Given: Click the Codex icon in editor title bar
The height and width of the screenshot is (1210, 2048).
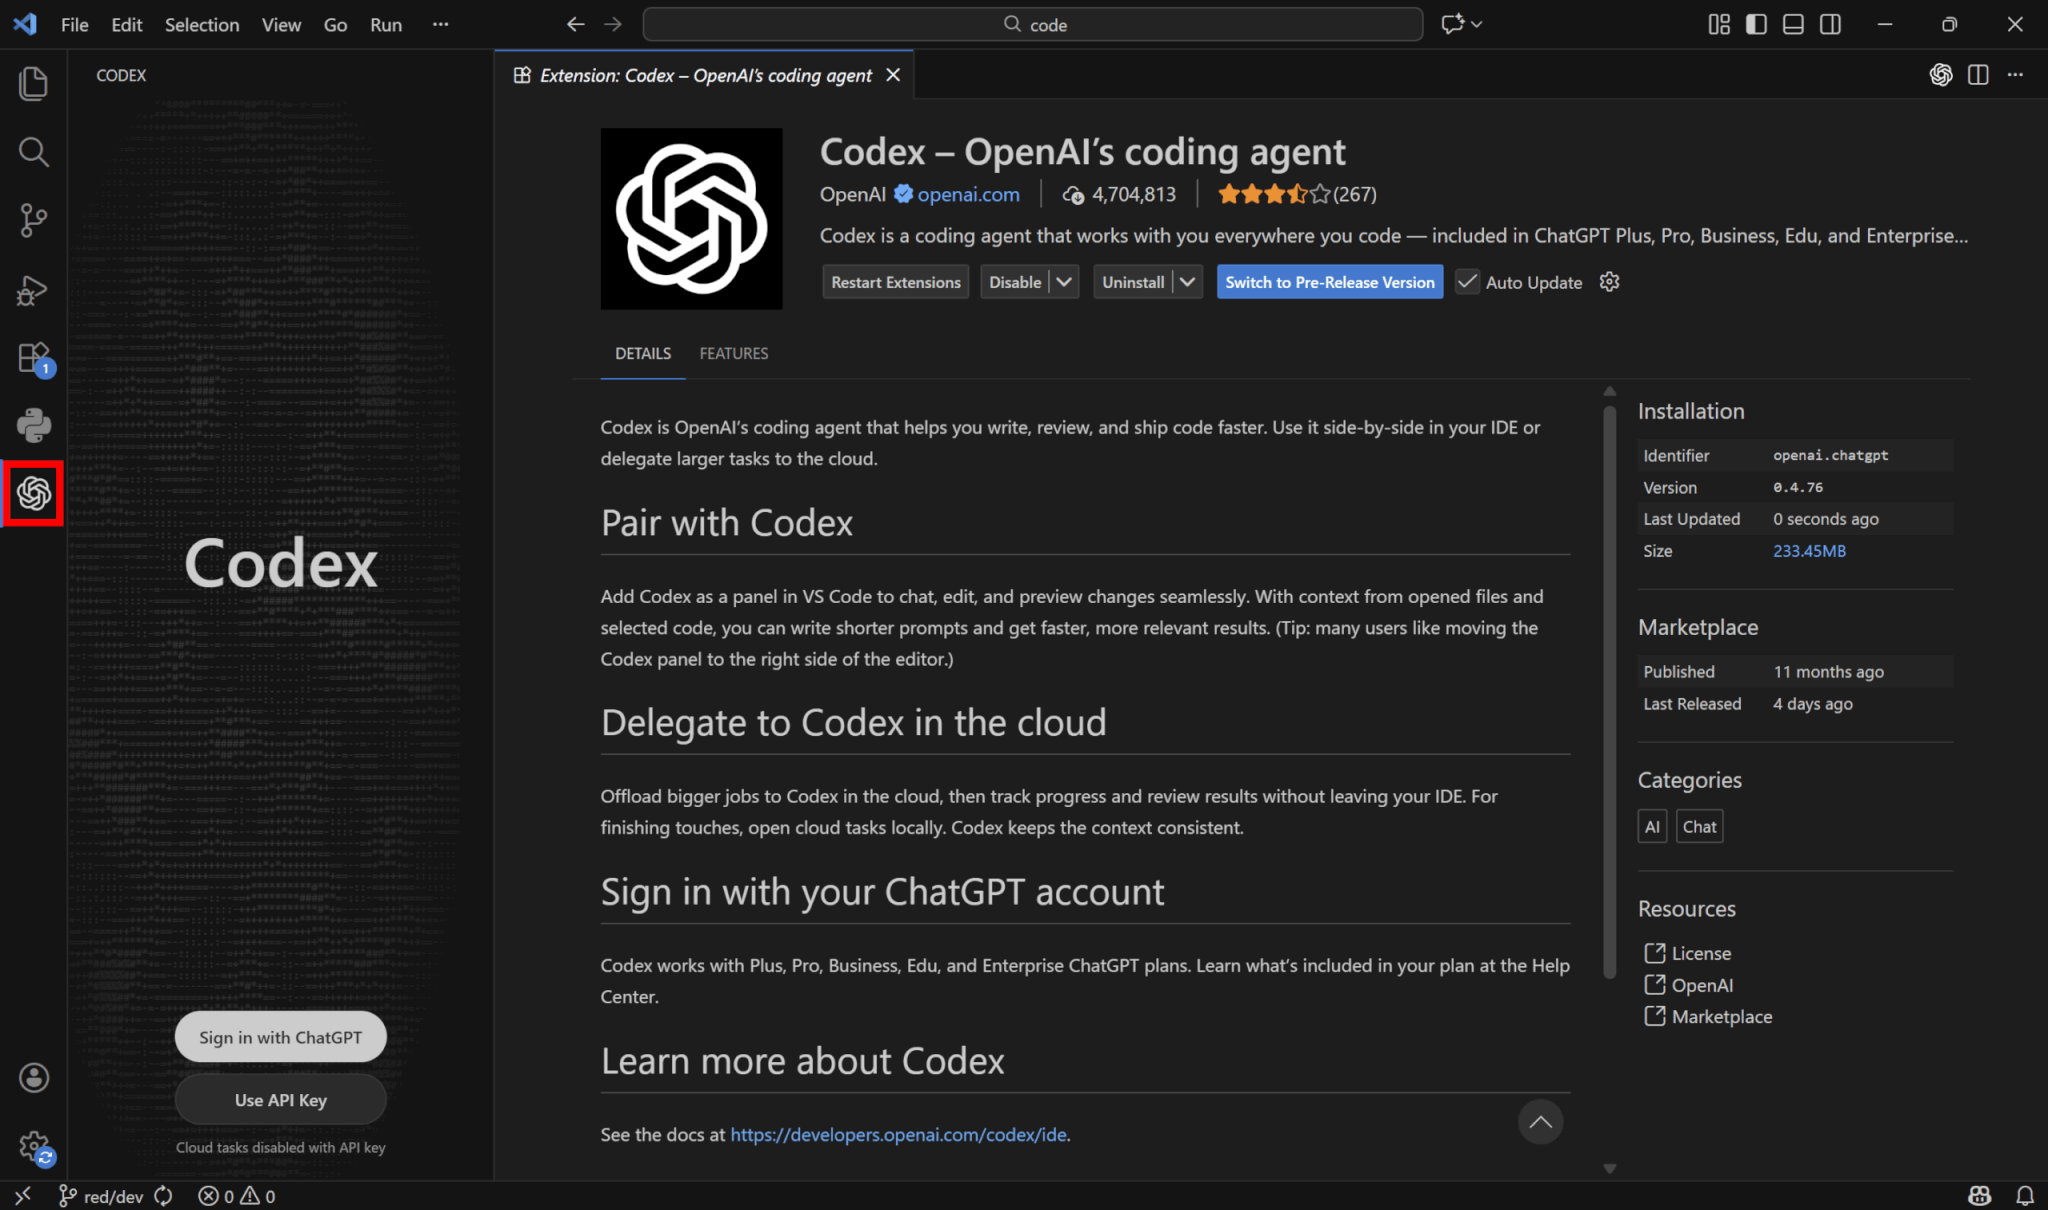Looking at the screenshot, I should tap(1940, 75).
